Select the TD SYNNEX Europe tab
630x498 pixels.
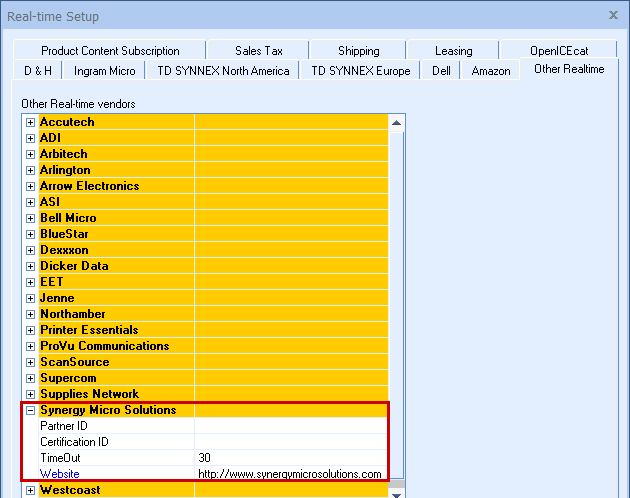[360, 71]
